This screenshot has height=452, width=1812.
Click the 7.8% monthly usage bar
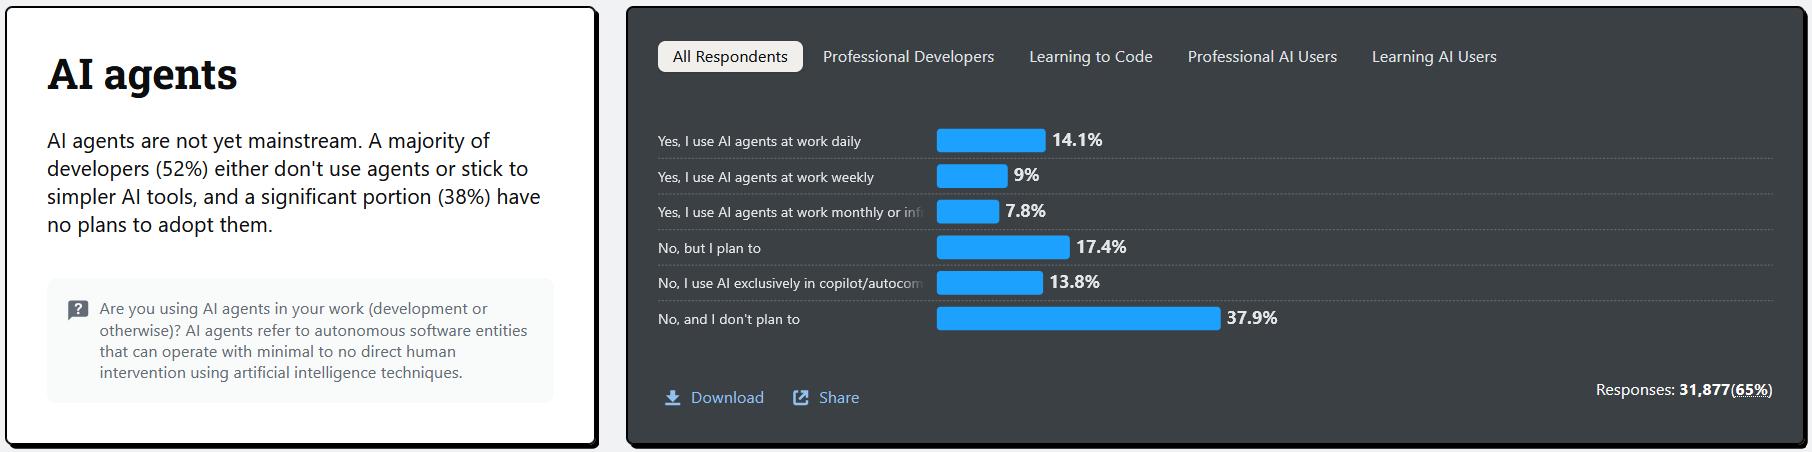point(968,211)
